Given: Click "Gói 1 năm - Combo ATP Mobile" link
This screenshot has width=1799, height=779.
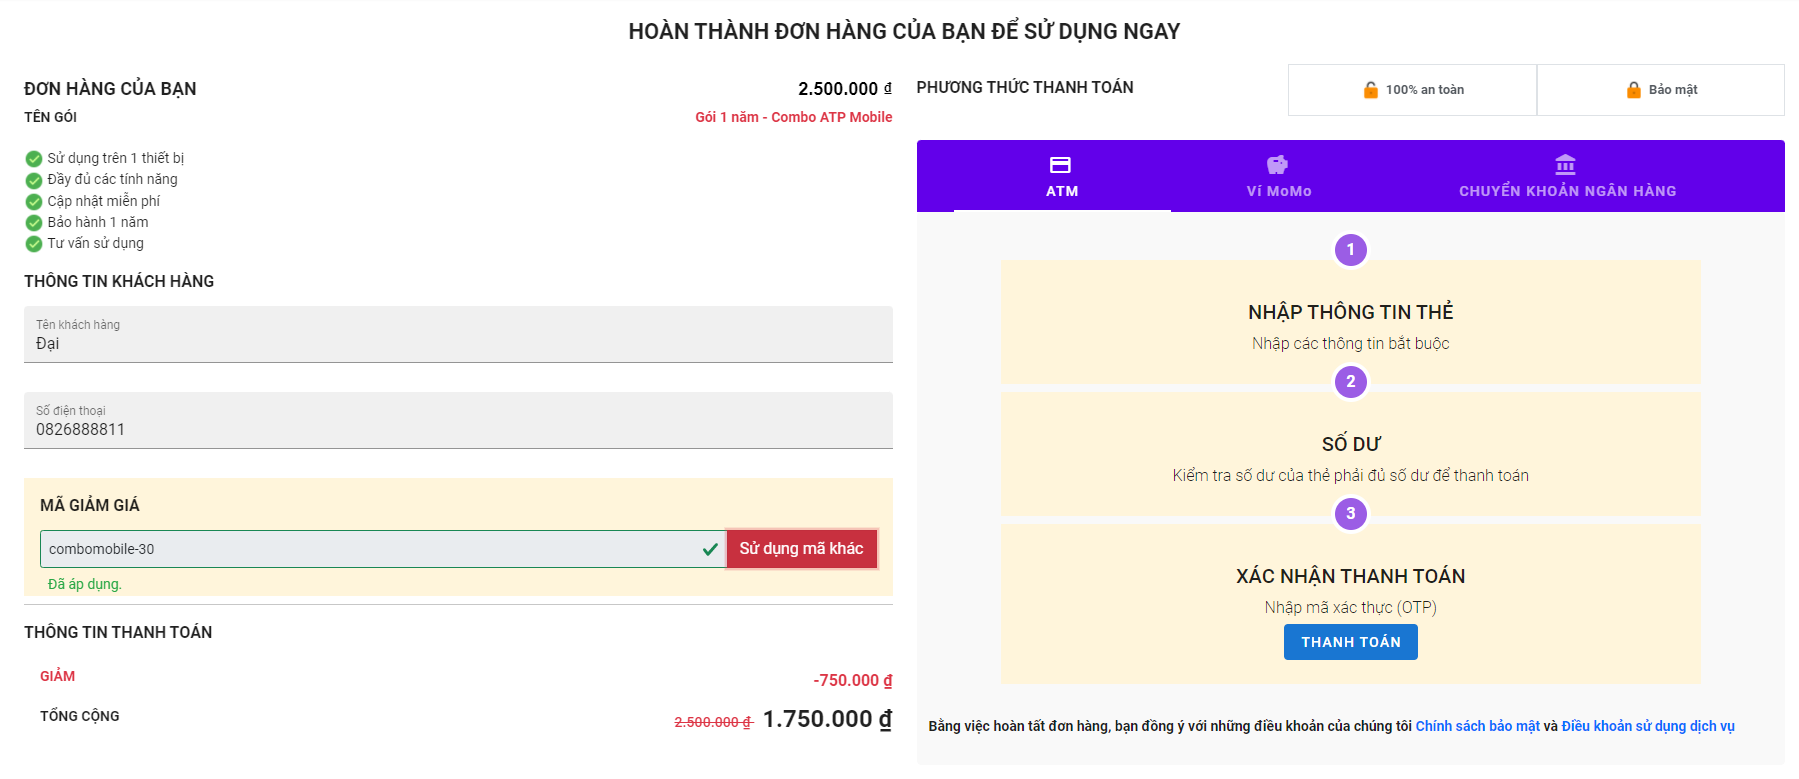Looking at the screenshot, I should click(794, 116).
